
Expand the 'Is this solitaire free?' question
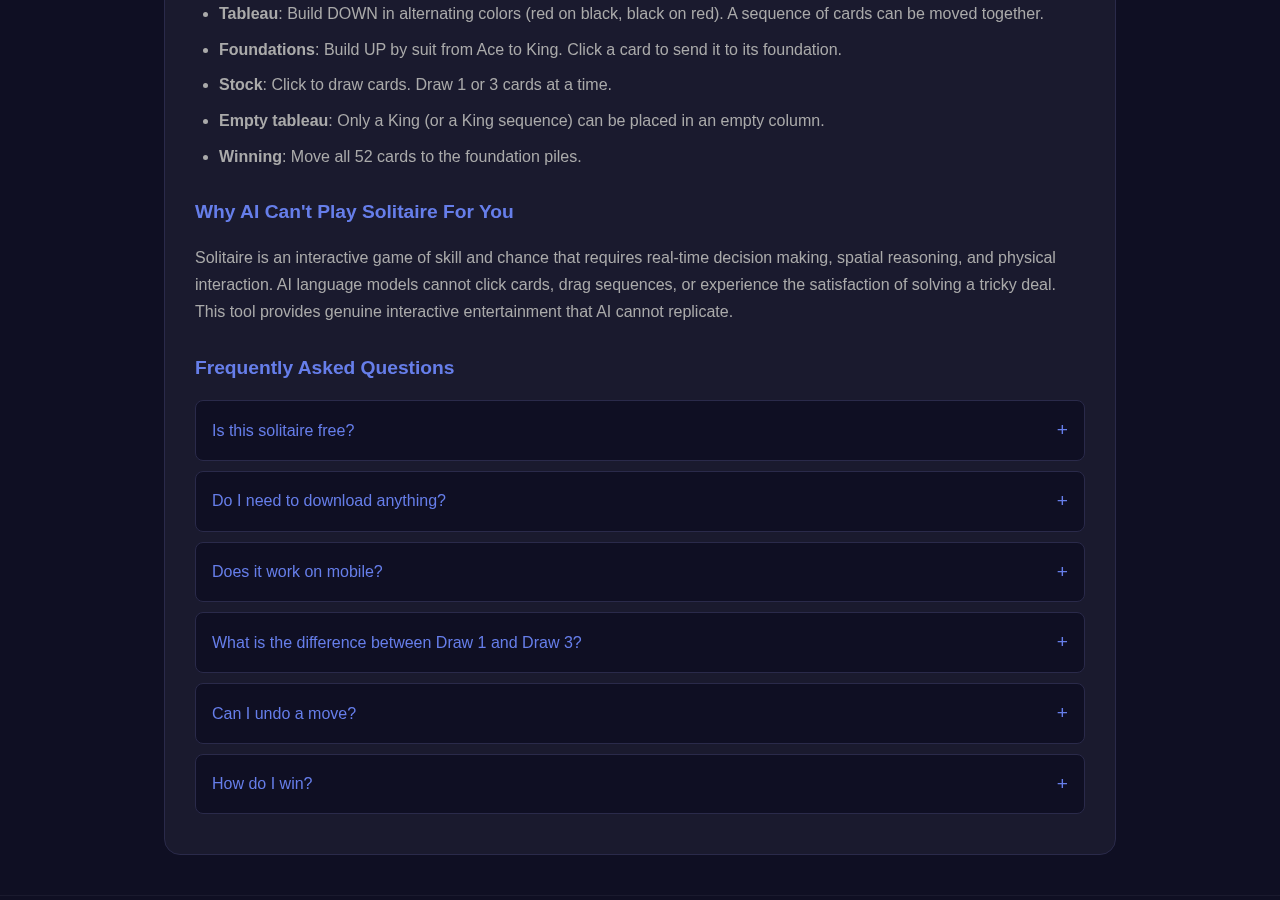(x=640, y=431)
